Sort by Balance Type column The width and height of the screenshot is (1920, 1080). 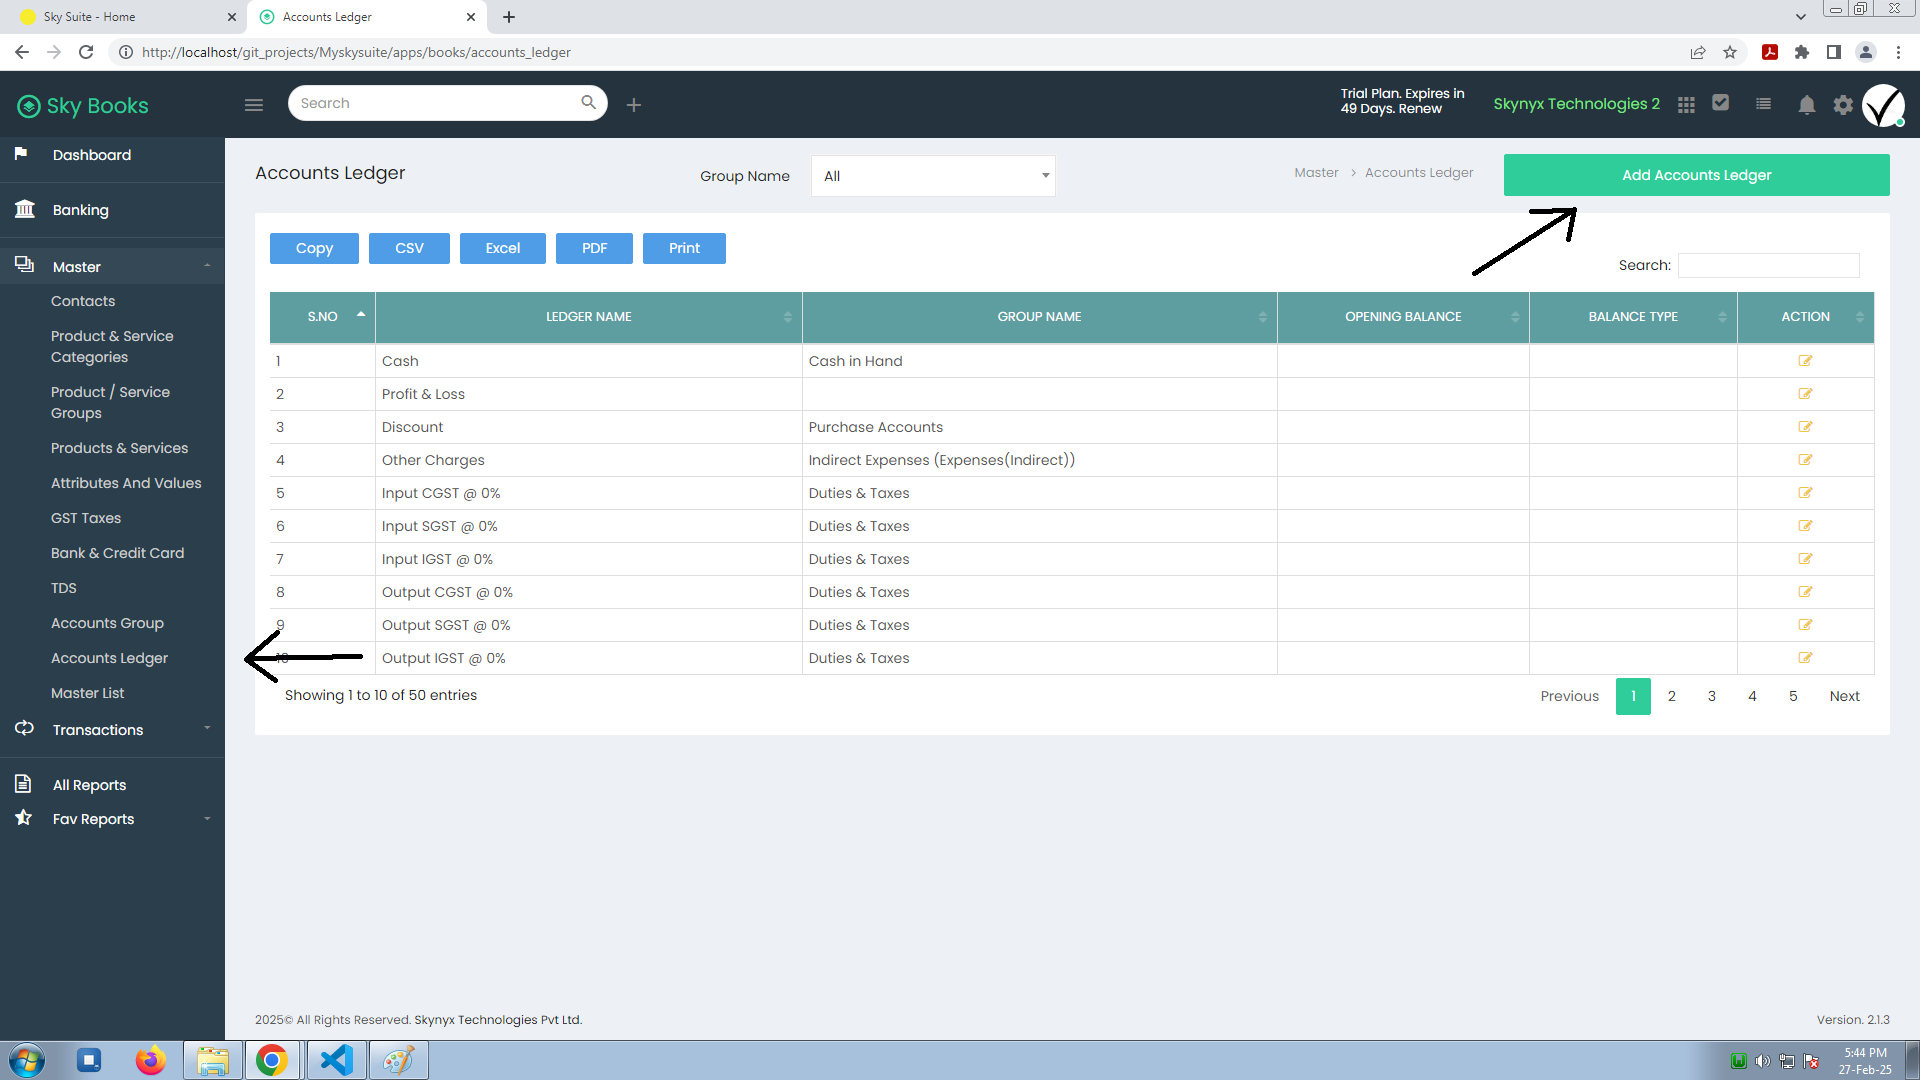coord(1633,317)
